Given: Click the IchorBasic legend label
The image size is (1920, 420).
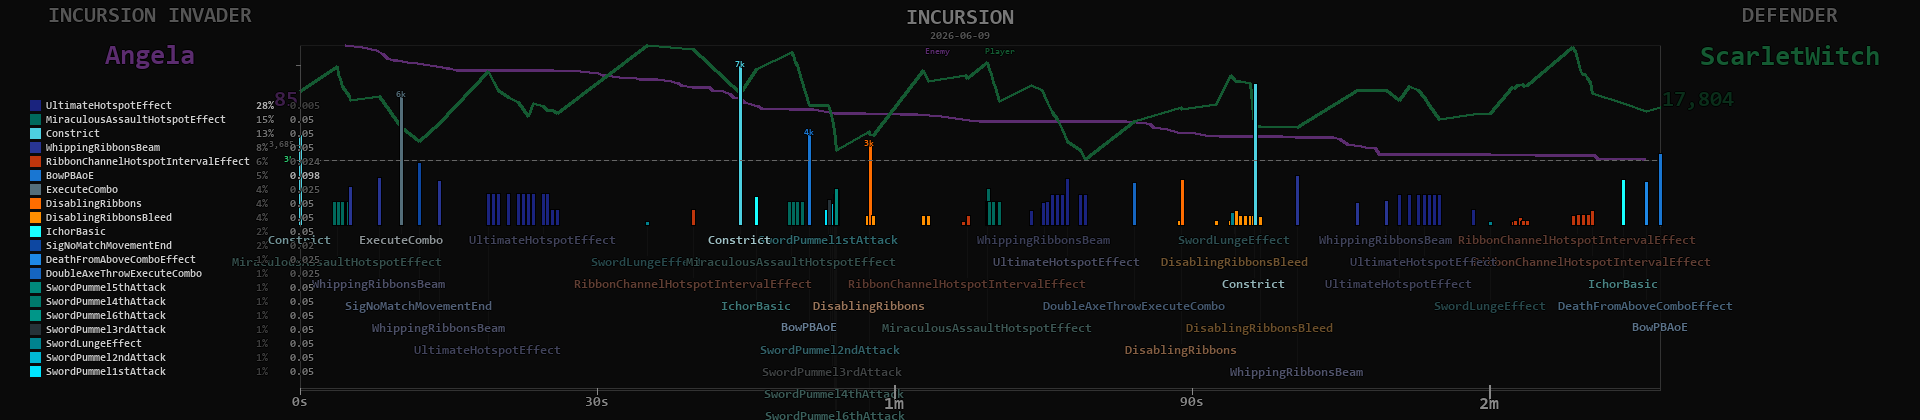Looking at the screenshot, I should 76,231.
